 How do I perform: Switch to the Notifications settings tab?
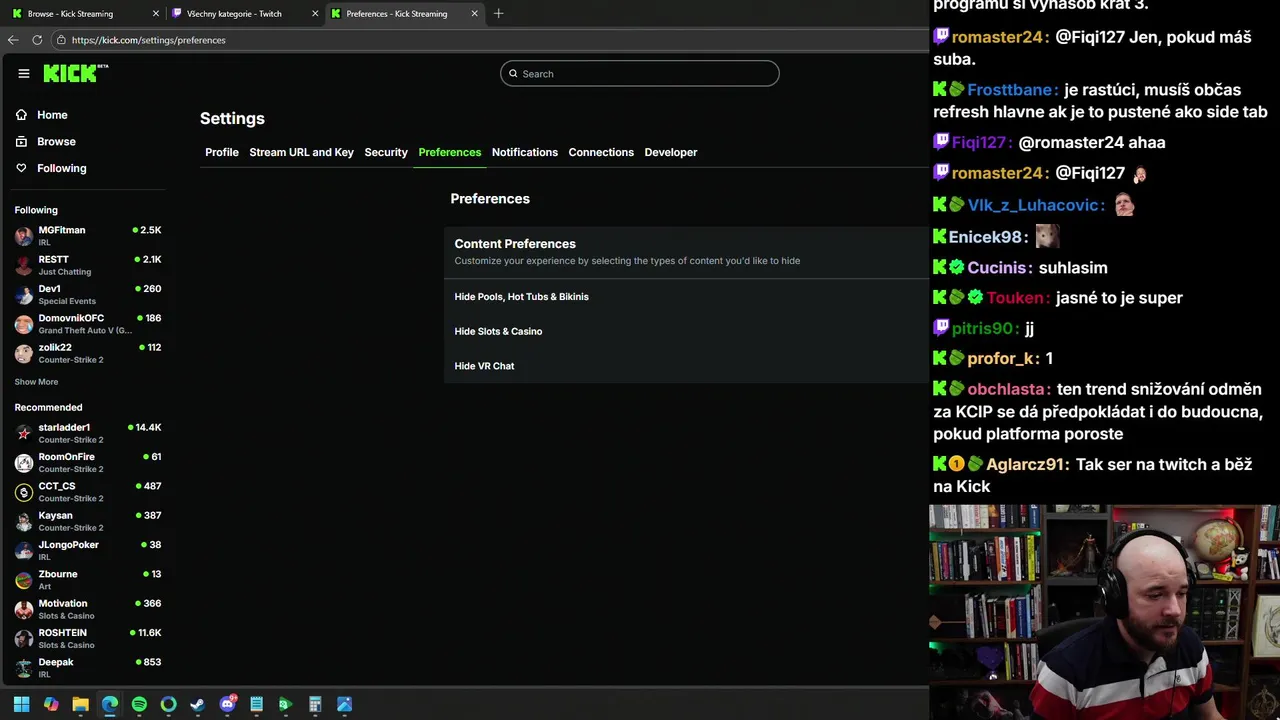pyautogui.click(x=525, y=152)
